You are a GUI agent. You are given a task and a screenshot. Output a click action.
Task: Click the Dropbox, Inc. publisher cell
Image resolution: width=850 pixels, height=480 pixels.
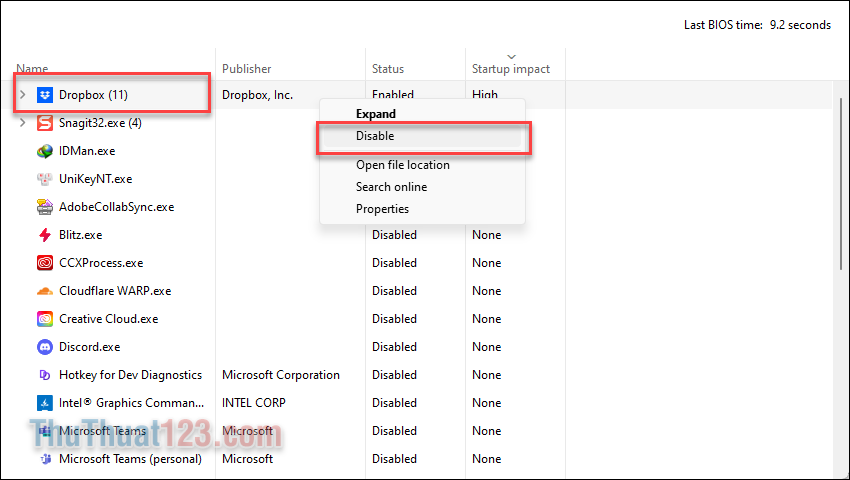point(257,95)
